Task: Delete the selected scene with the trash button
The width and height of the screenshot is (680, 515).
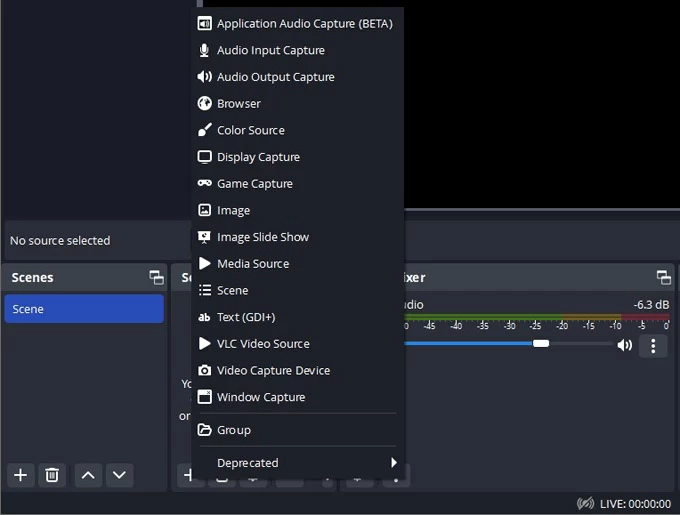Action: coord(52,475)
